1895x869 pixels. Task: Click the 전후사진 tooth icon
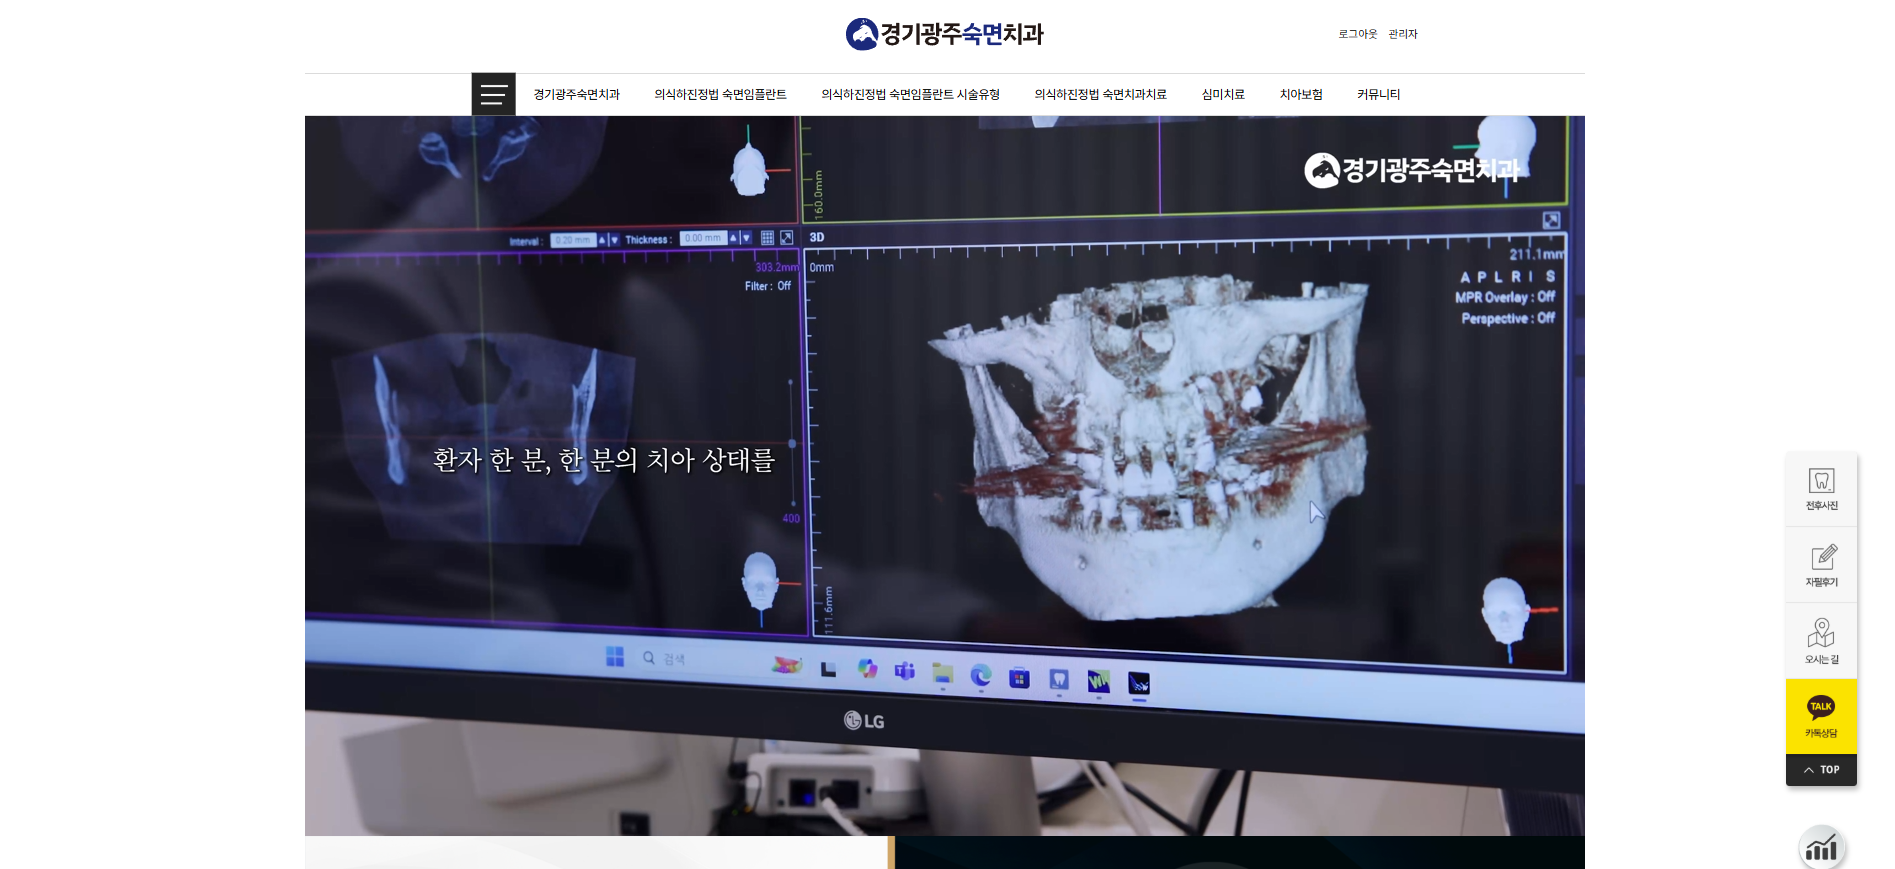click(1821, 489)
